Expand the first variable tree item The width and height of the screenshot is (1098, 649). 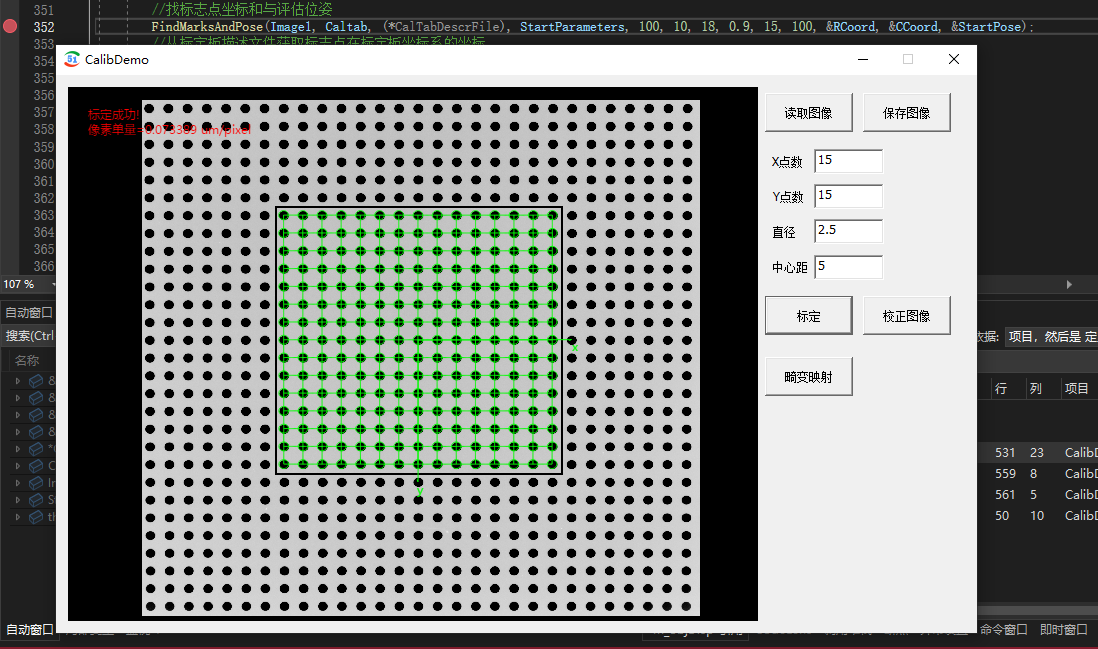point(18,381)
